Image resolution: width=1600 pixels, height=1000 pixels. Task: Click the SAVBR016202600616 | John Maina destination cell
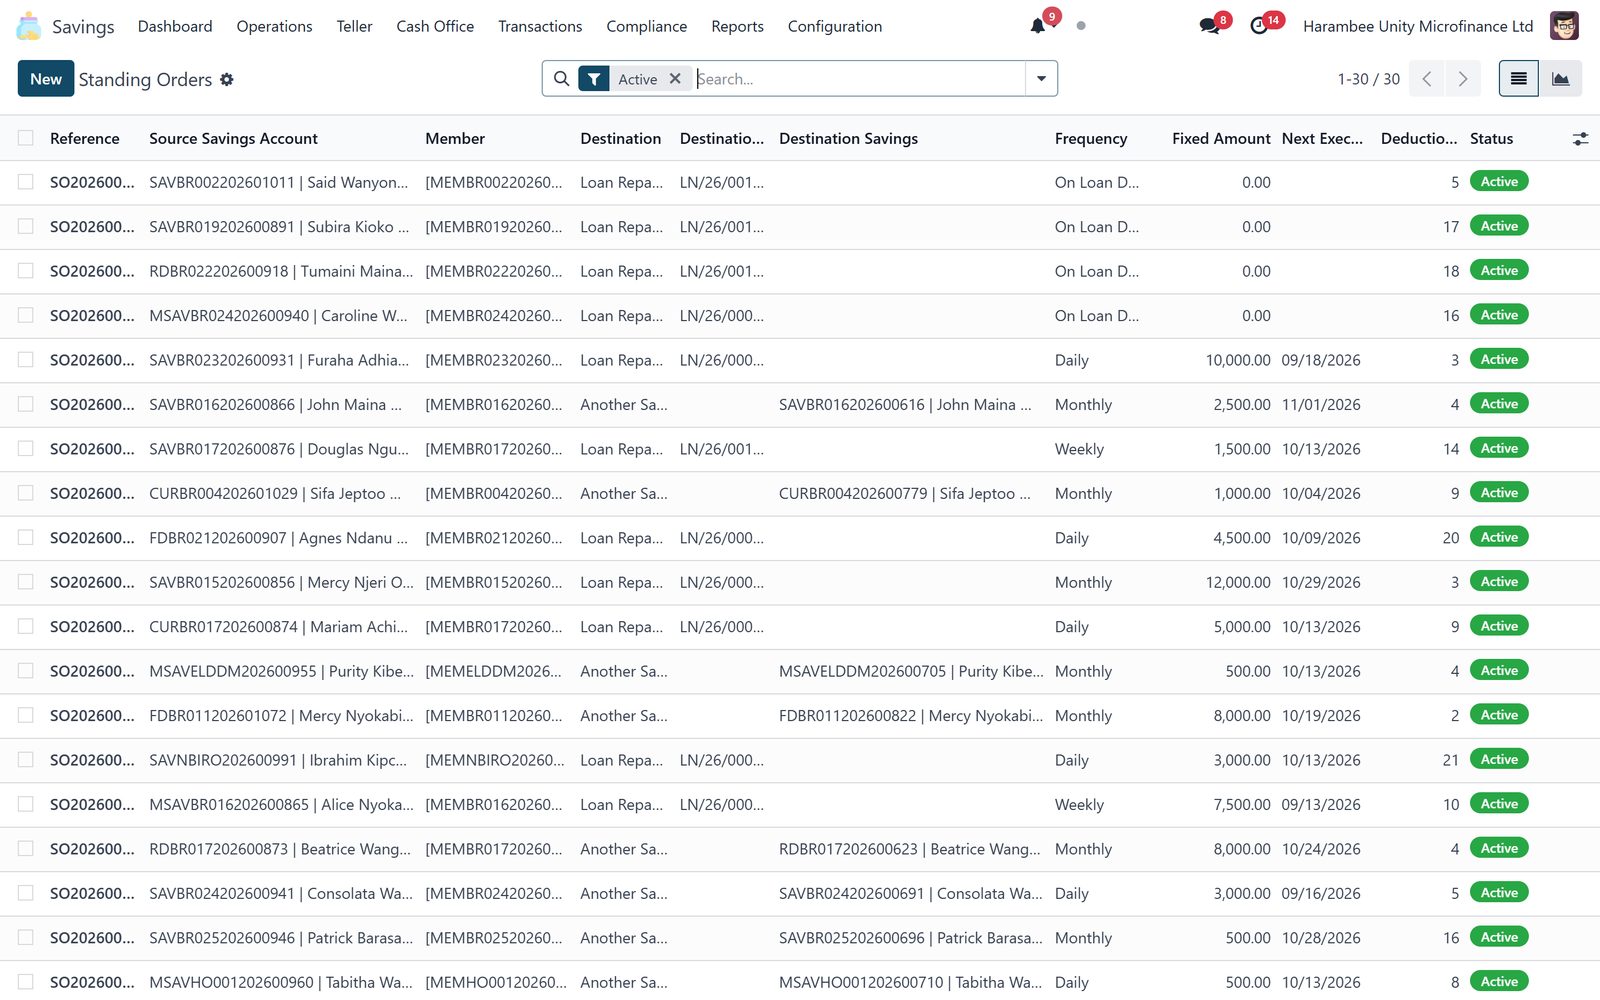(905, 405)
